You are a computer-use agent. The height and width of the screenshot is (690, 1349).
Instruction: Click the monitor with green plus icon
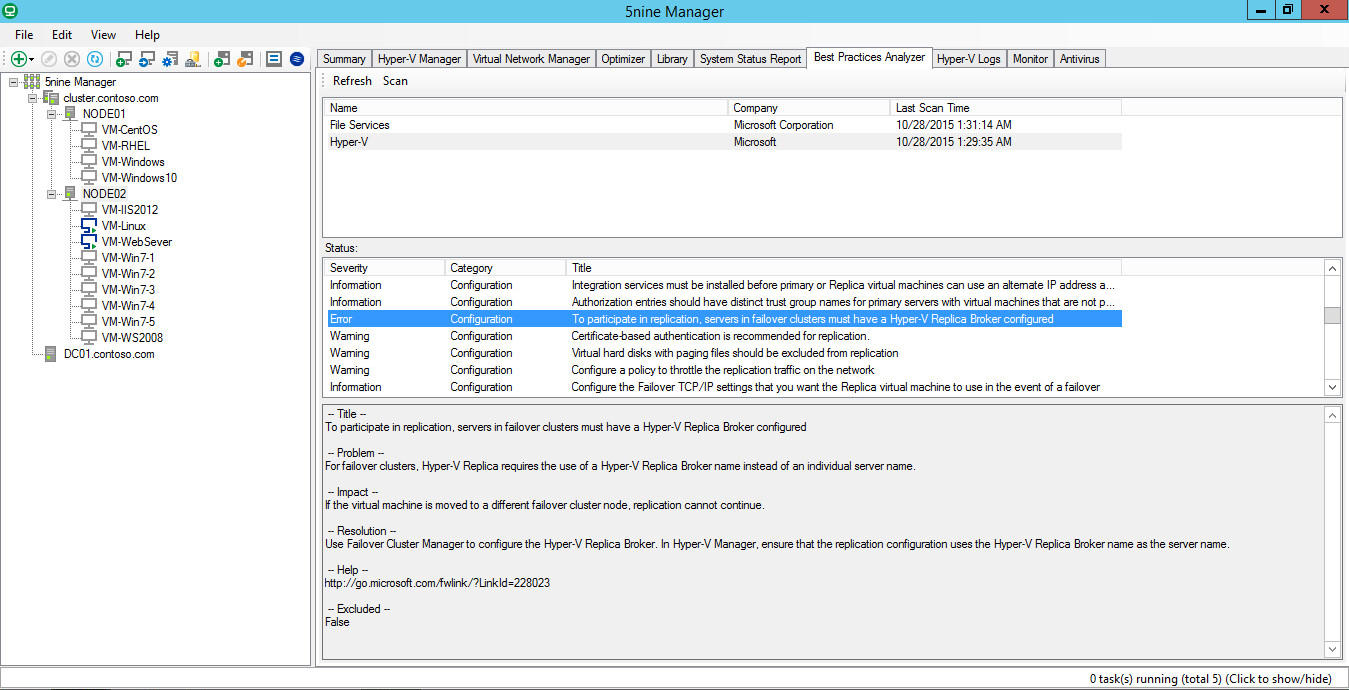[x=124, y=59]
